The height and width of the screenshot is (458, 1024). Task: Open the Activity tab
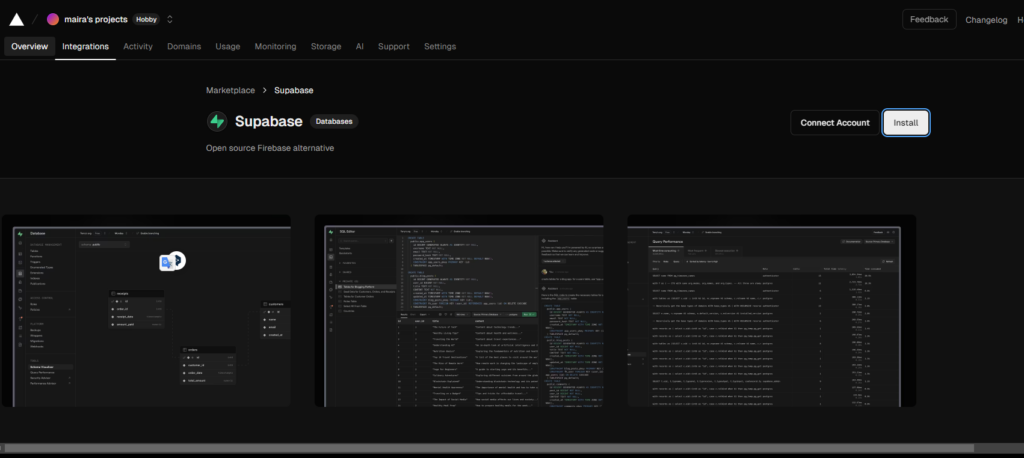pyautogui.click(x=138, y=46)
